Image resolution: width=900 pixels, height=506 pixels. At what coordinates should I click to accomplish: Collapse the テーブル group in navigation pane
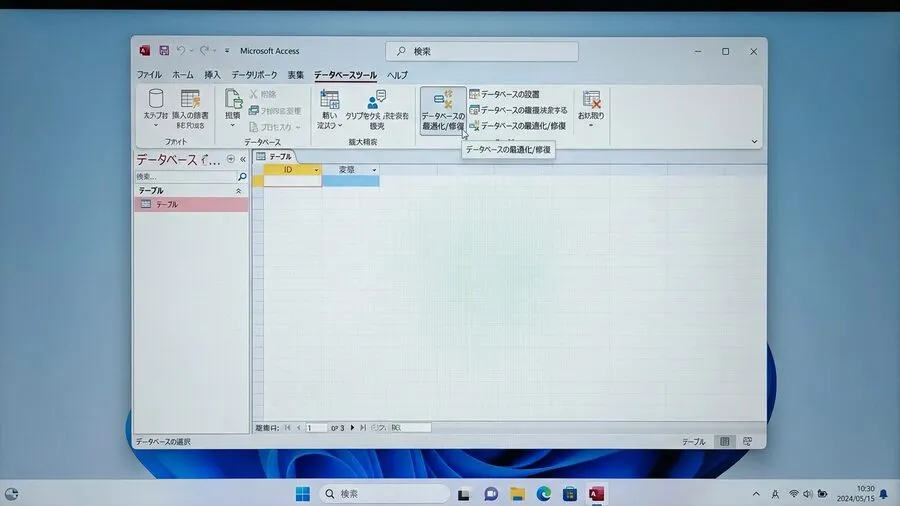click(x=238, y=190)
